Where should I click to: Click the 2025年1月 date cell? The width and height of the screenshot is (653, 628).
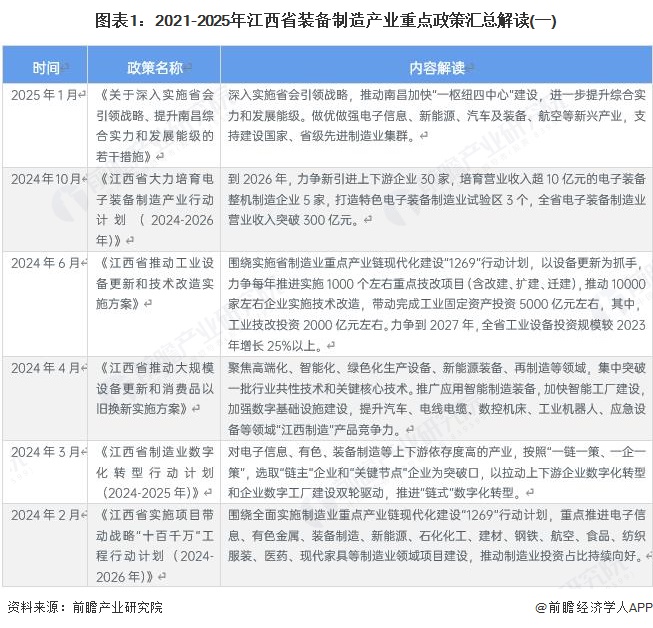point(46,94)
